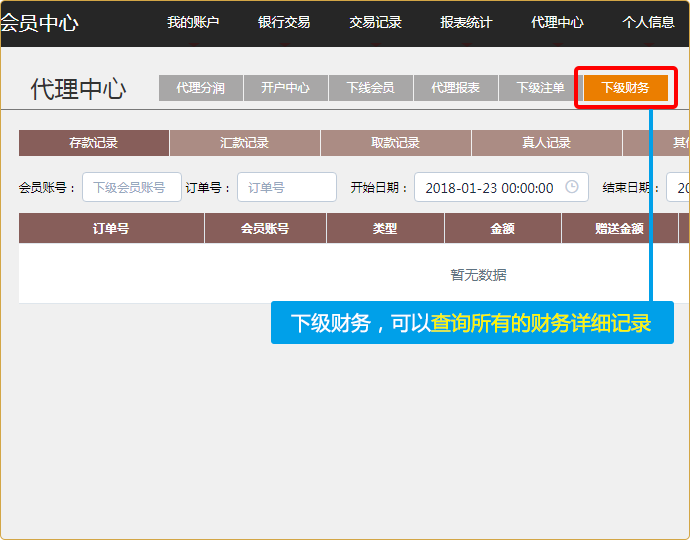
Task: View the 代理报表 tab
Action: [x=455, y=88]
